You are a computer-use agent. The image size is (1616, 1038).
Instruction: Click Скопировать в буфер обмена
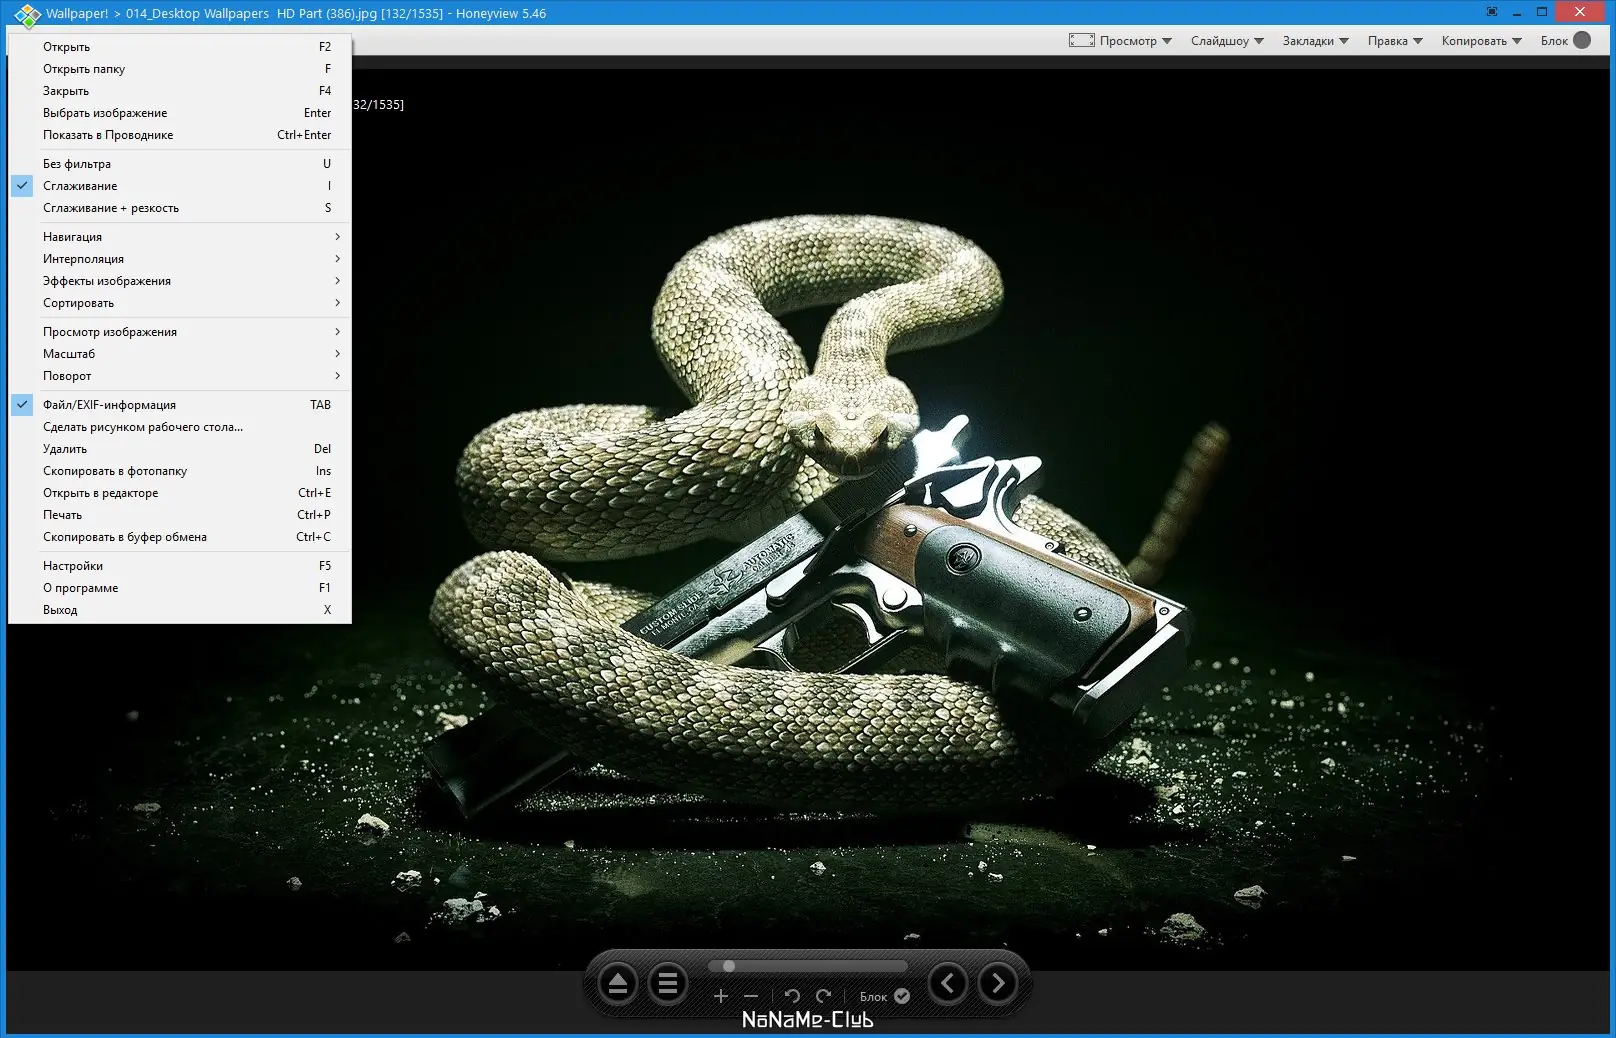point(180,537)
